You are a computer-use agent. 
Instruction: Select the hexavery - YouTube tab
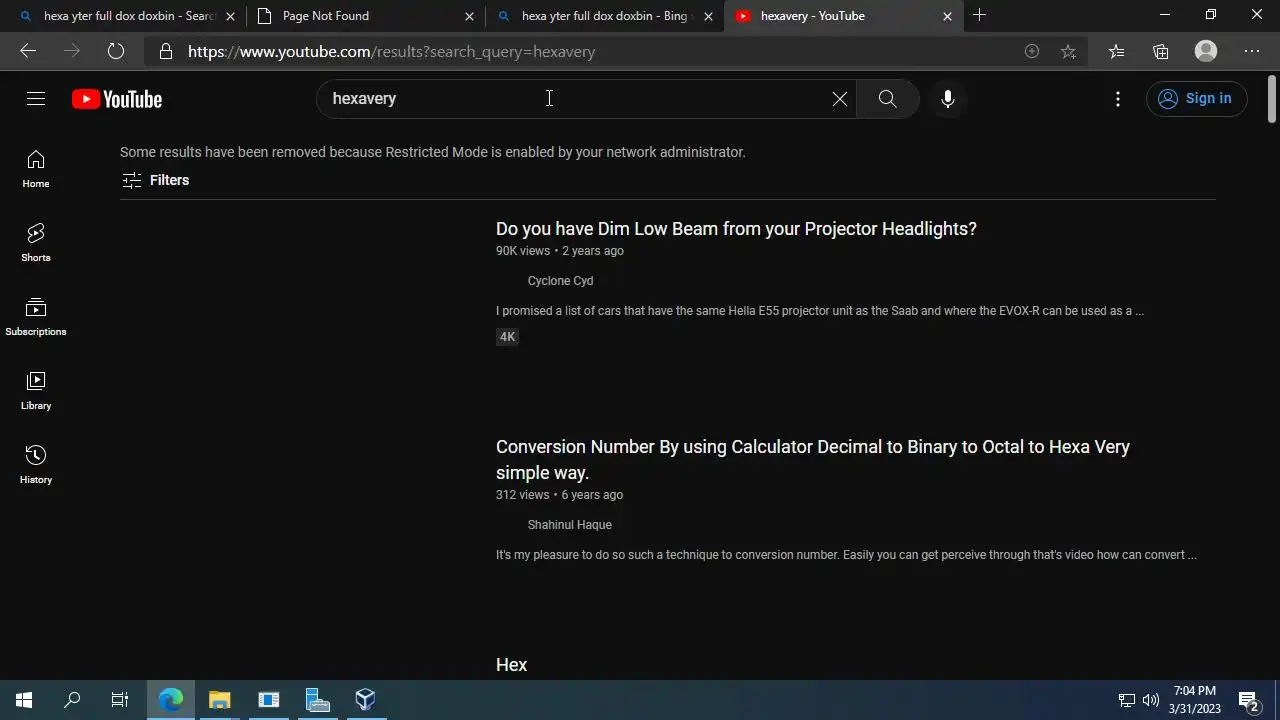point(844,16)
